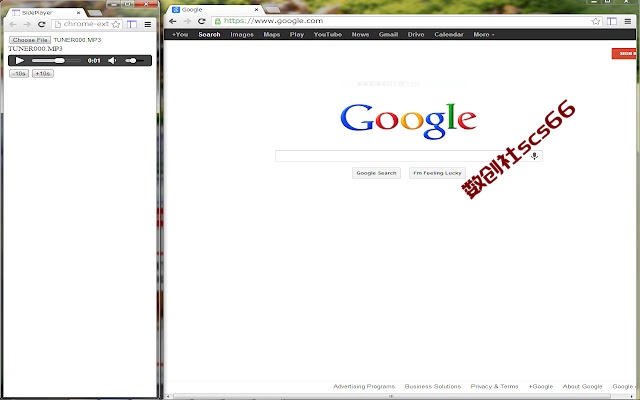Image resolution: width=640 pixels, height=400 pixels.
Task: Play the TUNER000.MP3 audio
Action: 20,60
